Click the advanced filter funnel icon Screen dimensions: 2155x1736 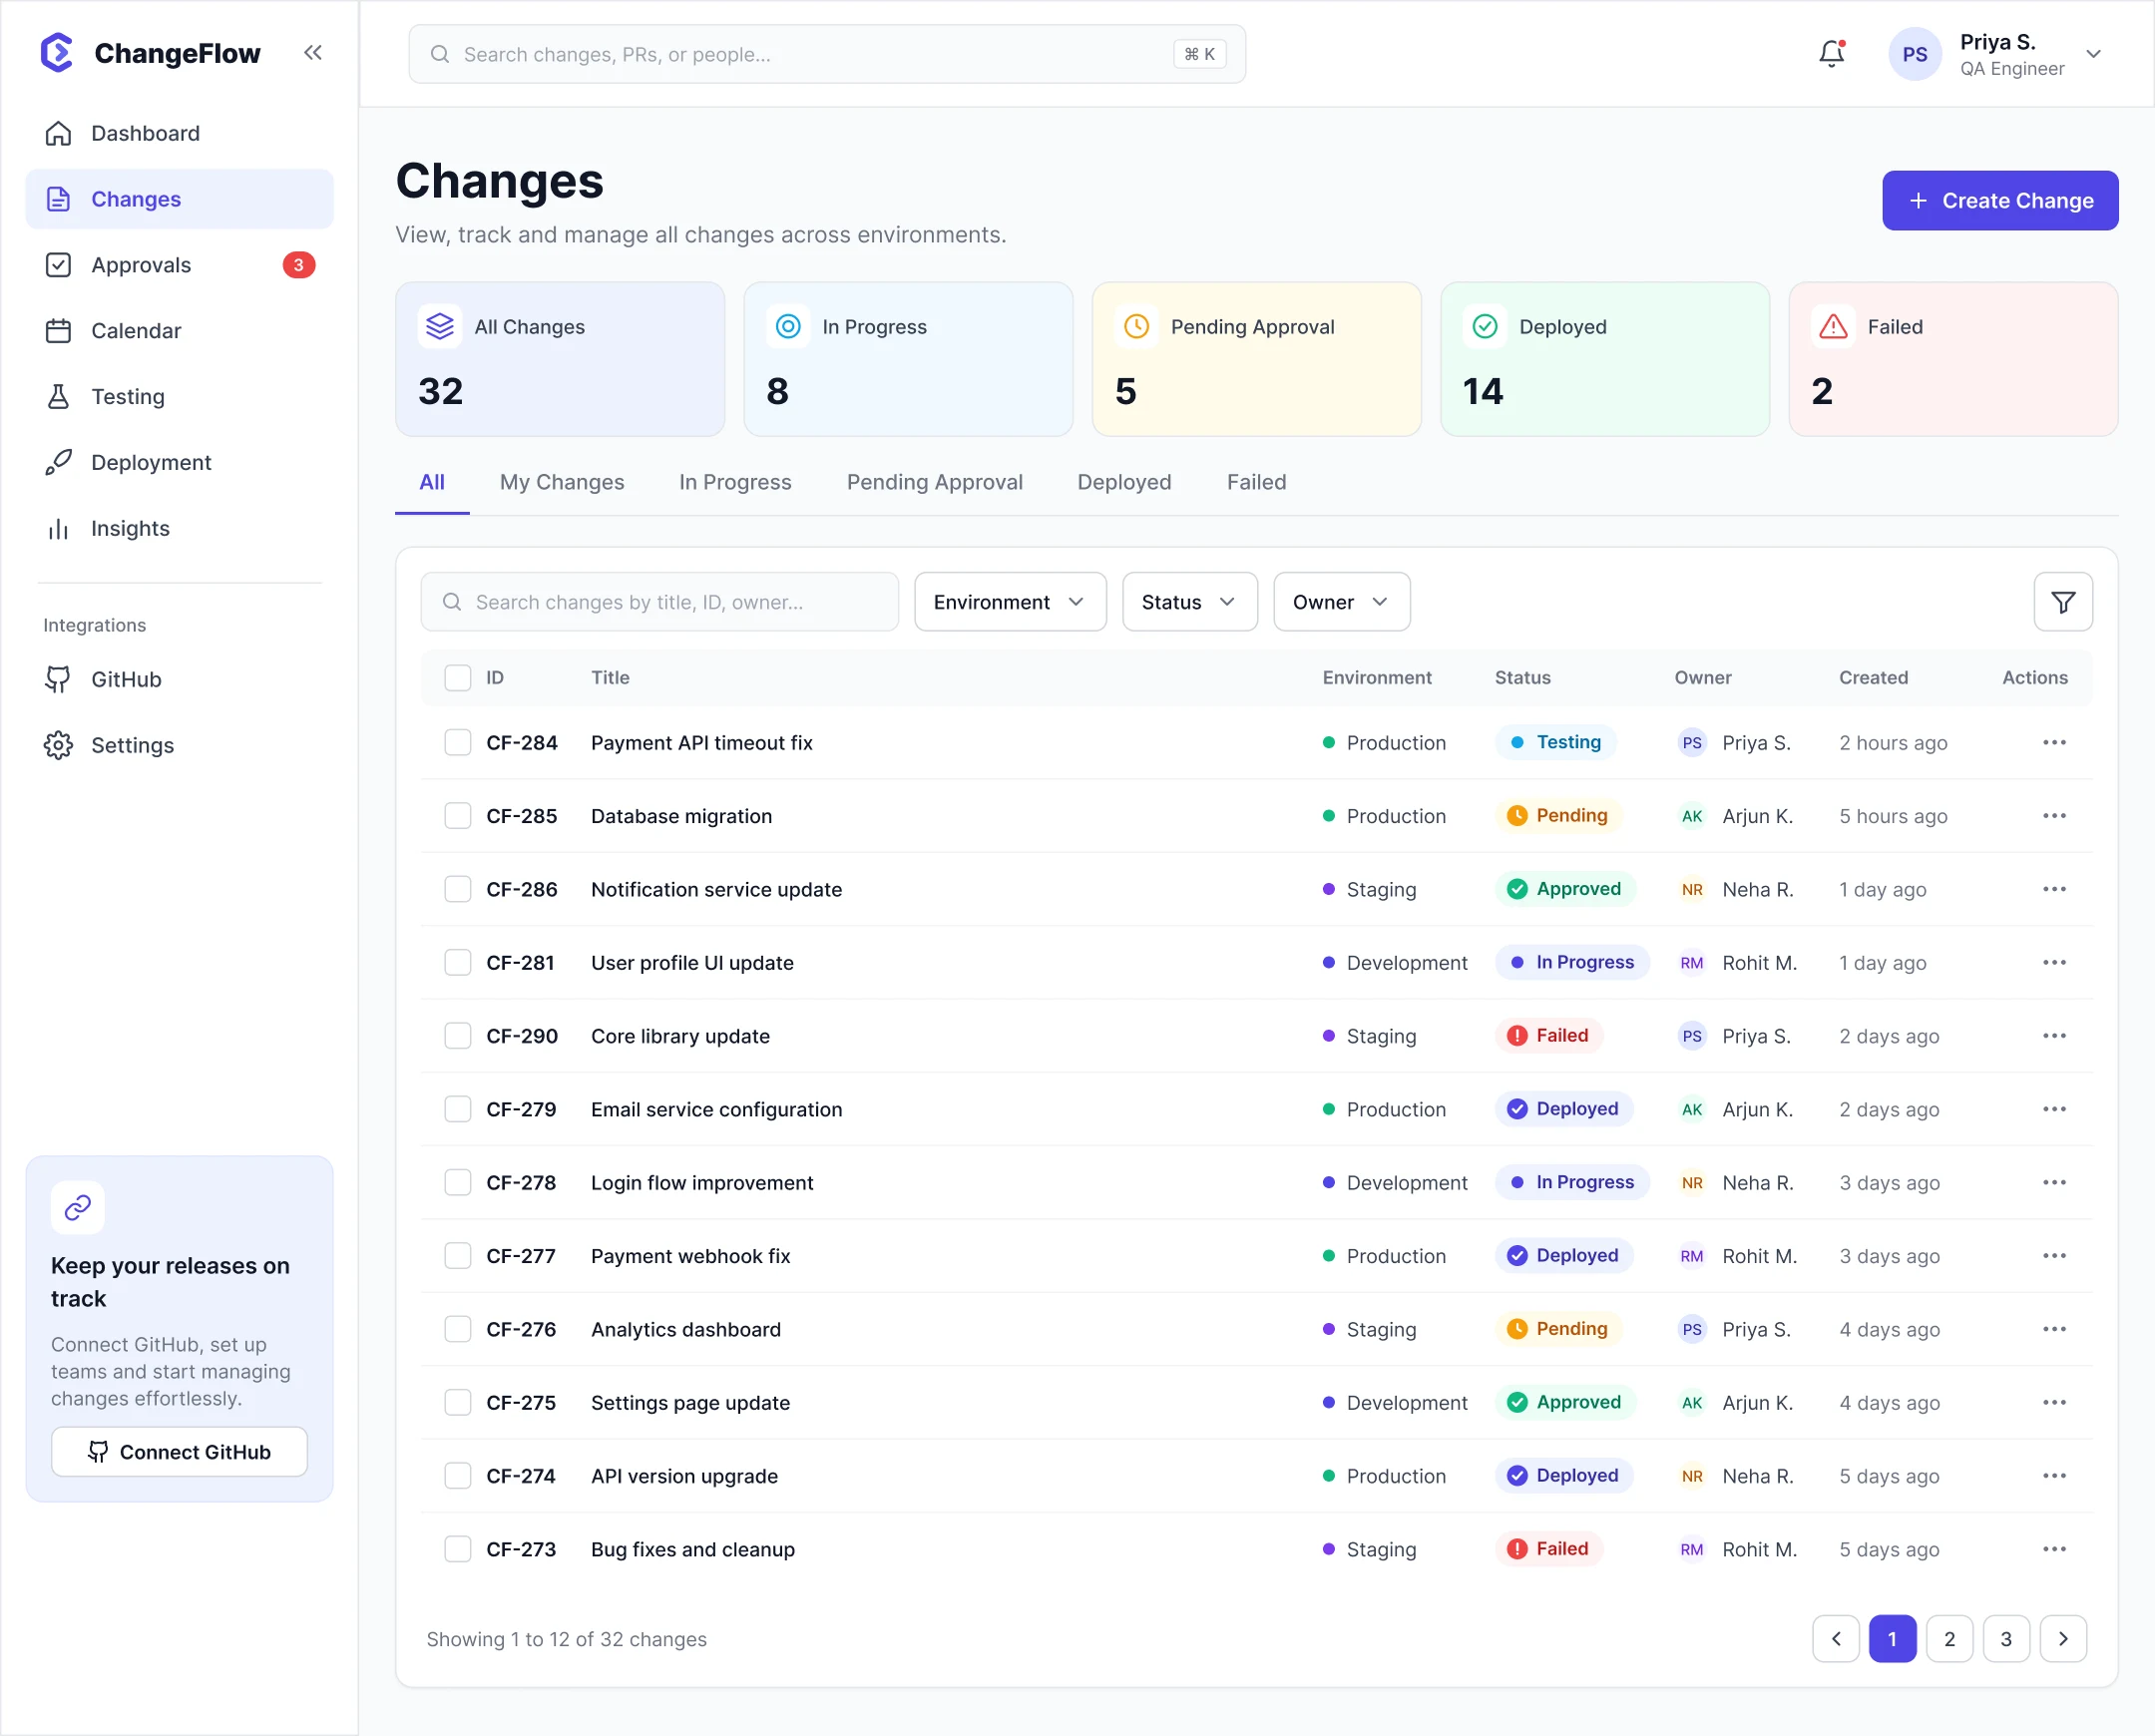(2062, 602)
